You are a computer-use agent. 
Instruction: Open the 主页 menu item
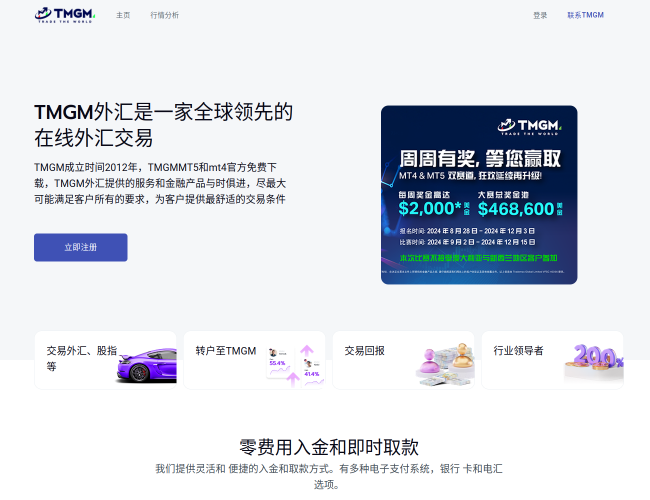(x=123, y=15)
